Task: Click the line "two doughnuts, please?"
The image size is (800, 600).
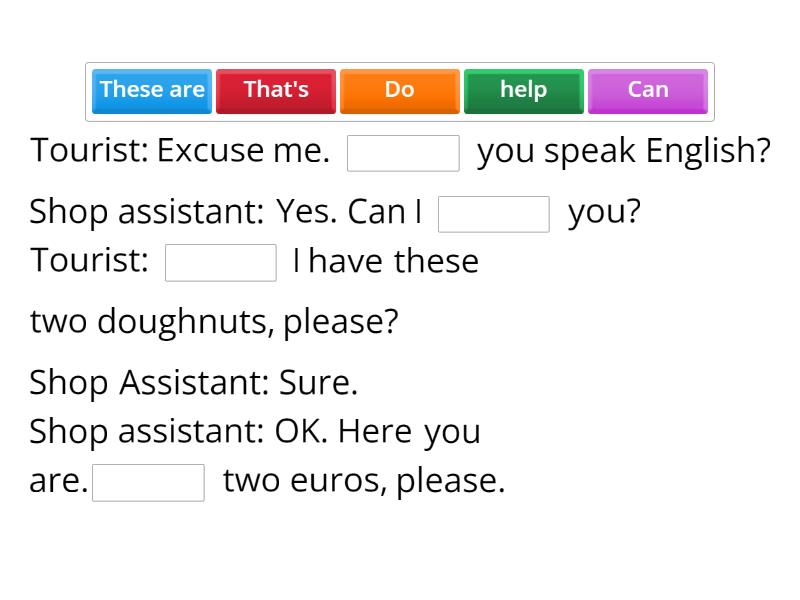Action: pos(214,322)
